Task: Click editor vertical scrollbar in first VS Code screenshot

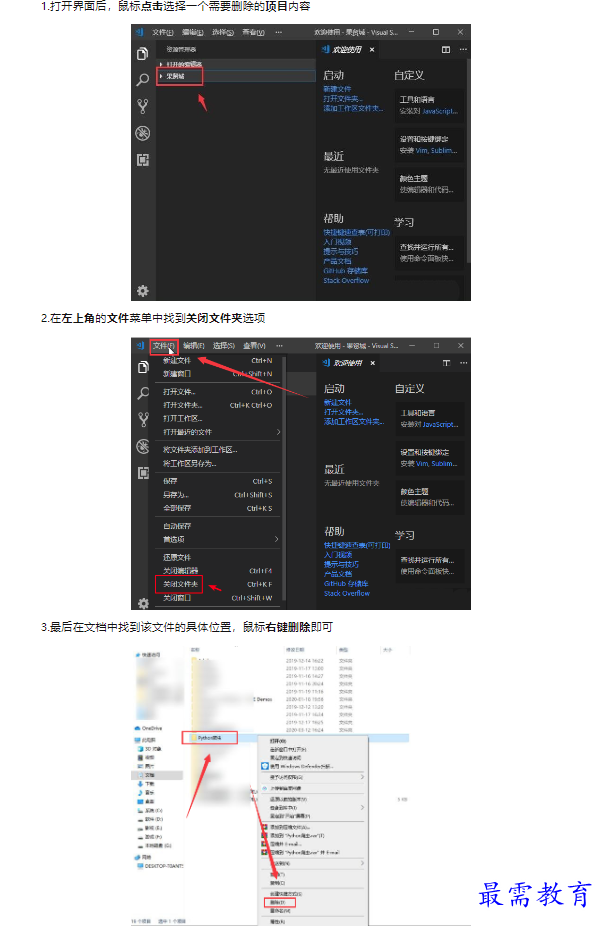Action: (468, 159)
